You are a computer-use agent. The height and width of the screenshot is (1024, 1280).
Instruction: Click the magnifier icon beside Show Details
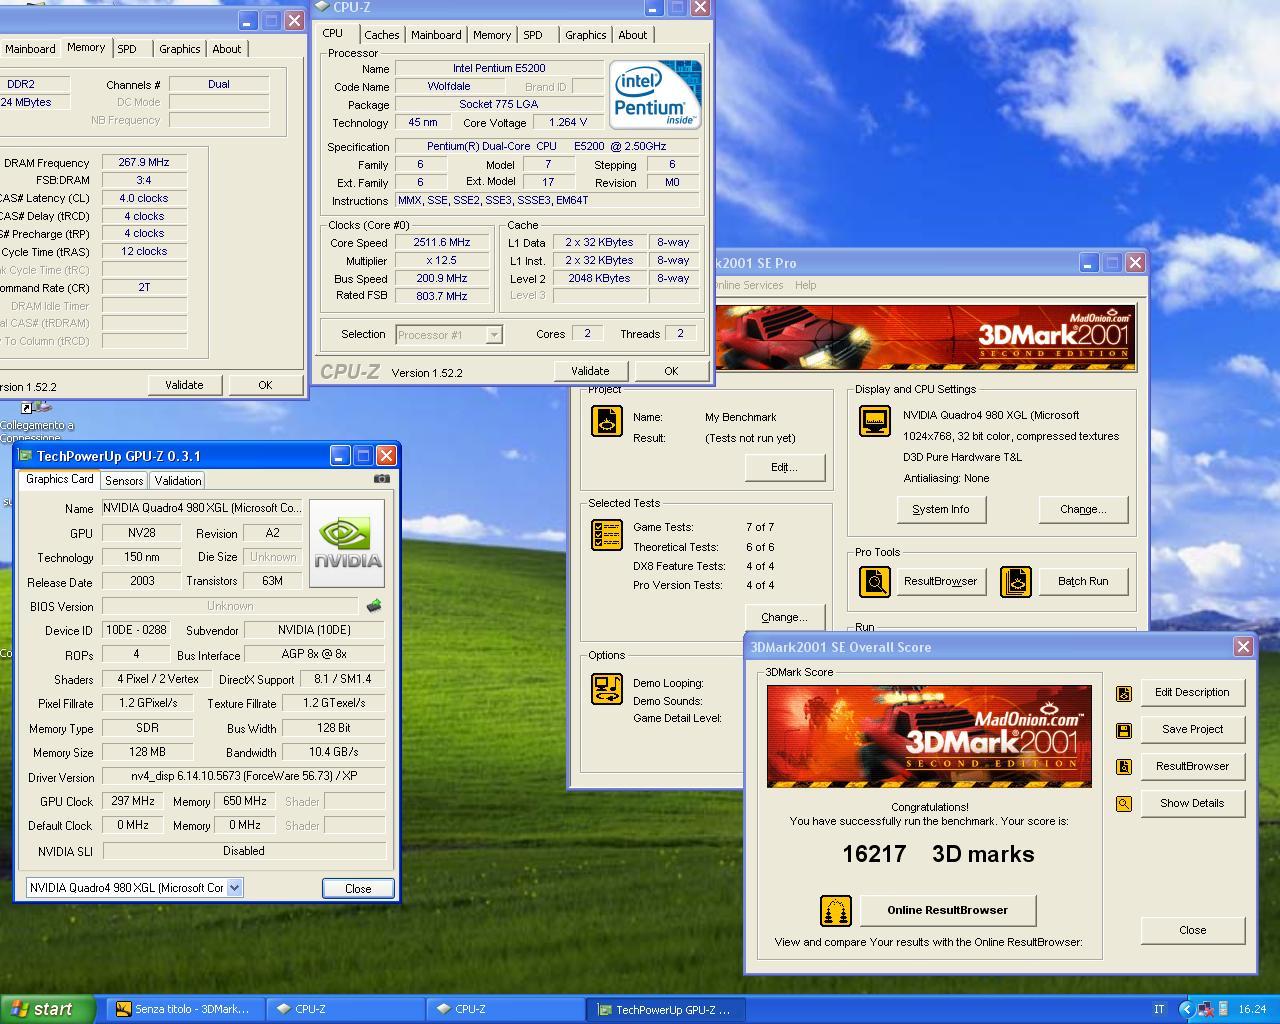click(x=1124, y=804)
